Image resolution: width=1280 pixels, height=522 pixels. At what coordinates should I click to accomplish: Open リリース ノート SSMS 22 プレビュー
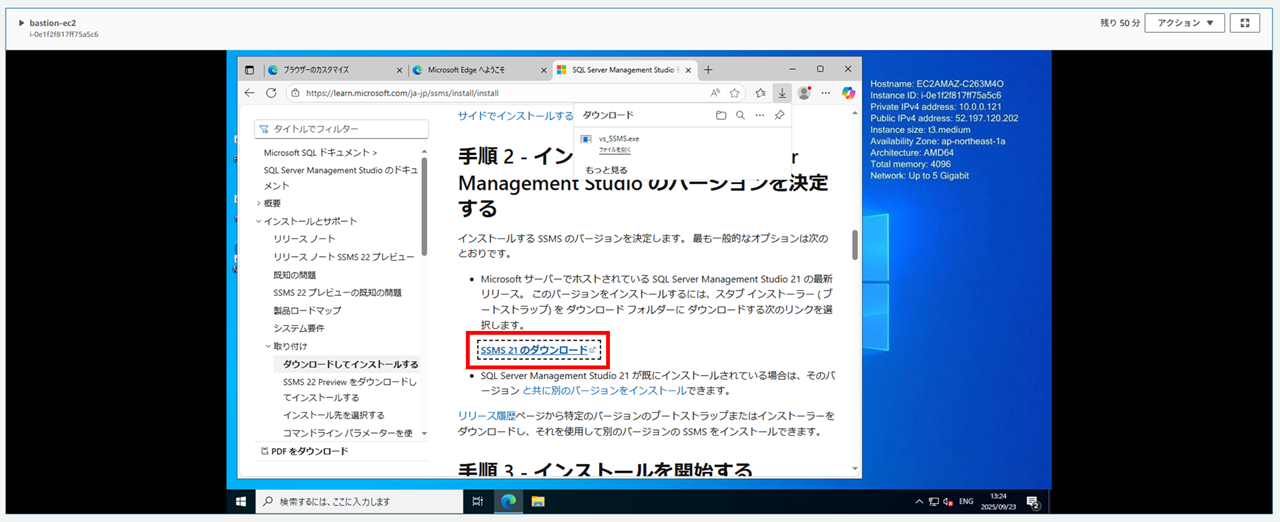pos(343,257)
